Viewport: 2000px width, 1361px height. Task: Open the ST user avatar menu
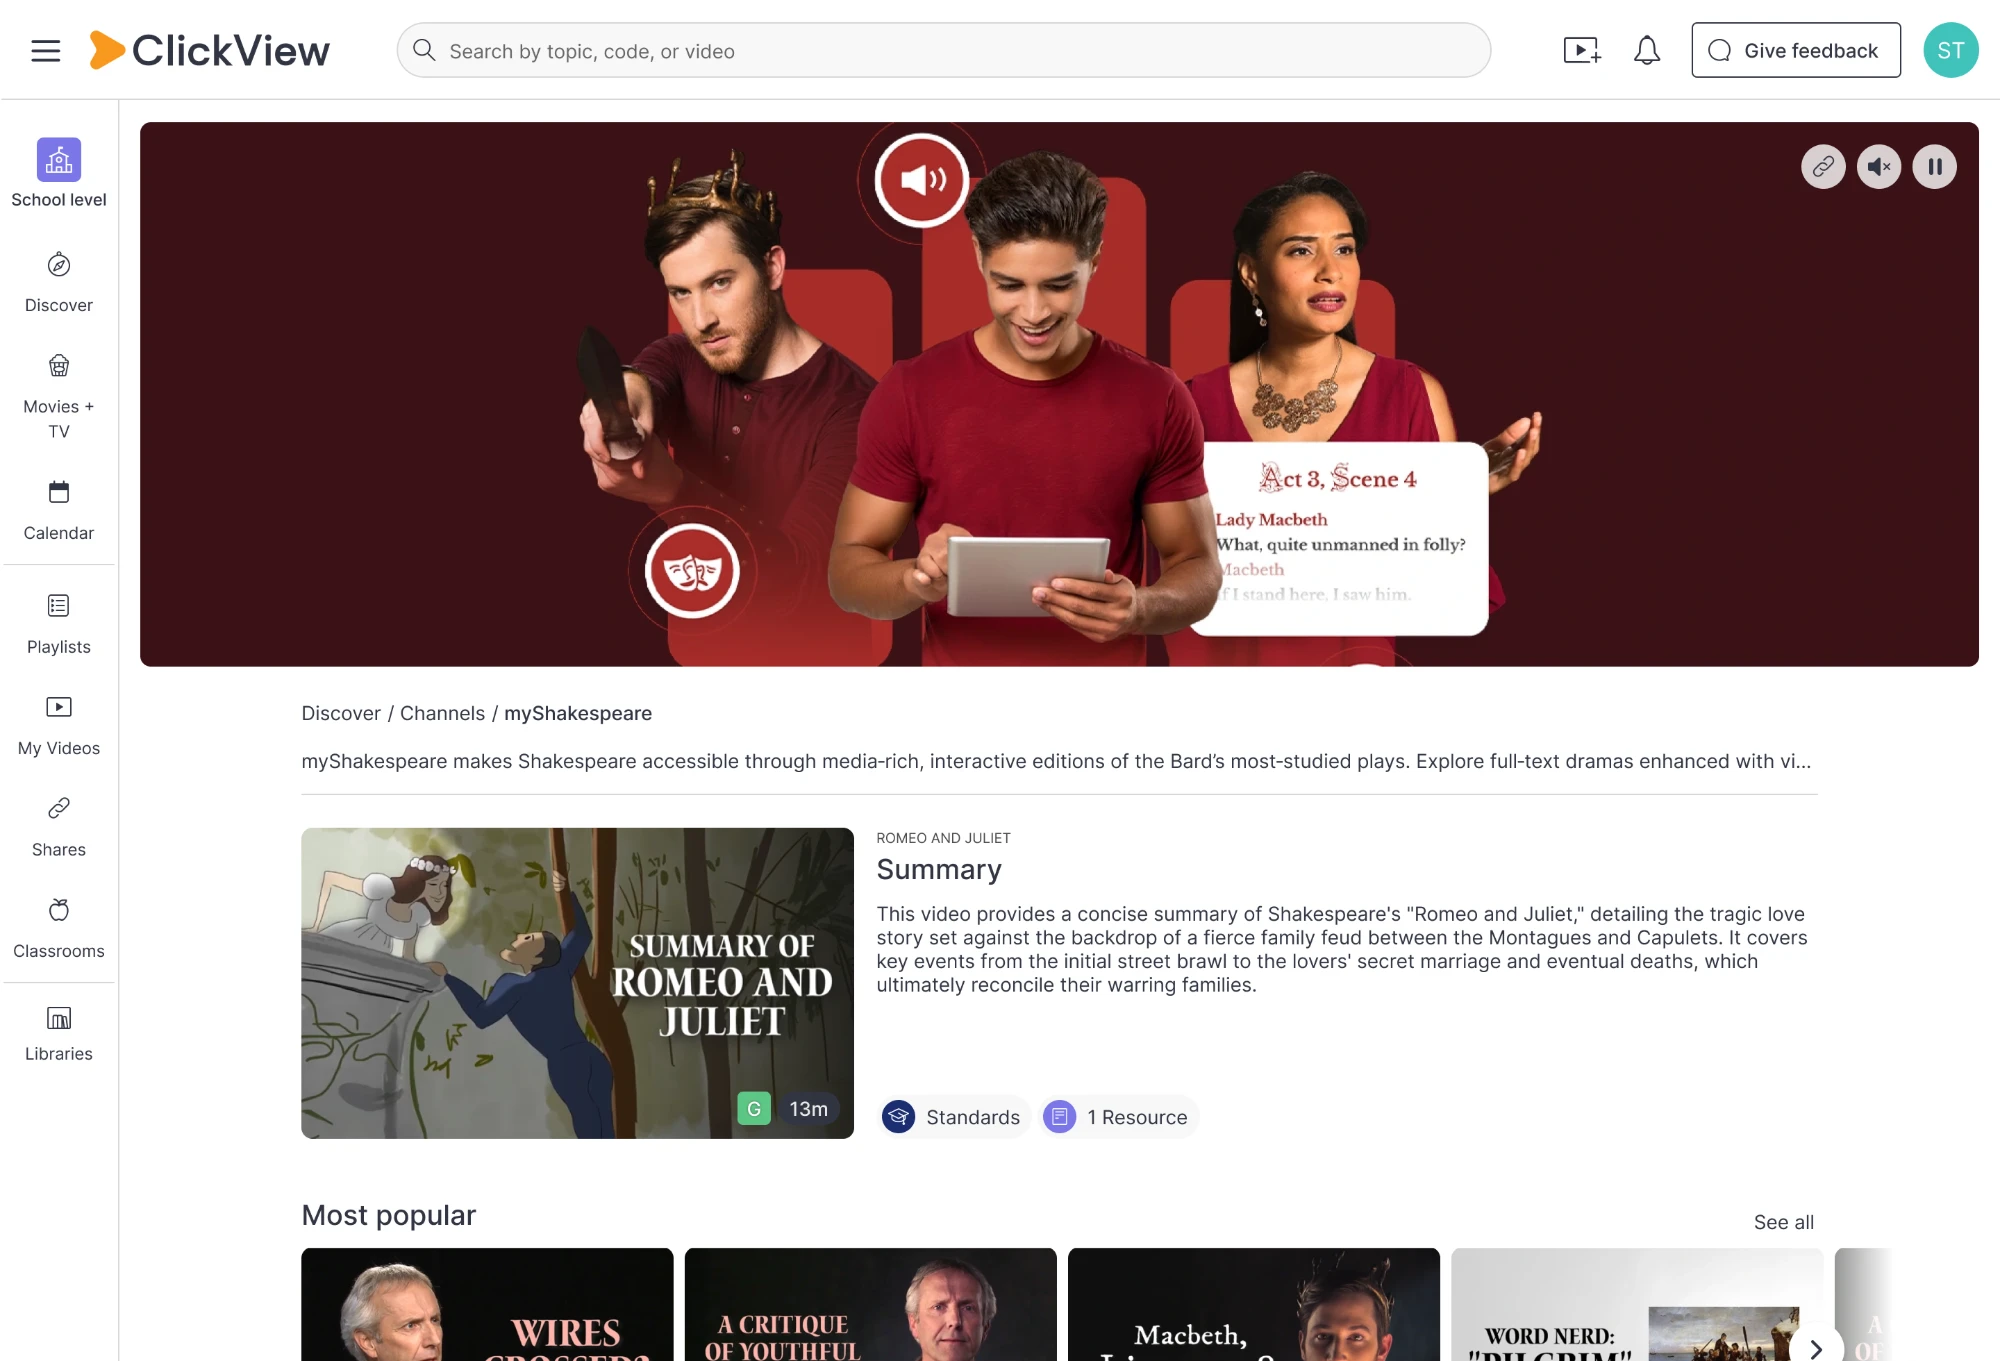pos(1950,51)
